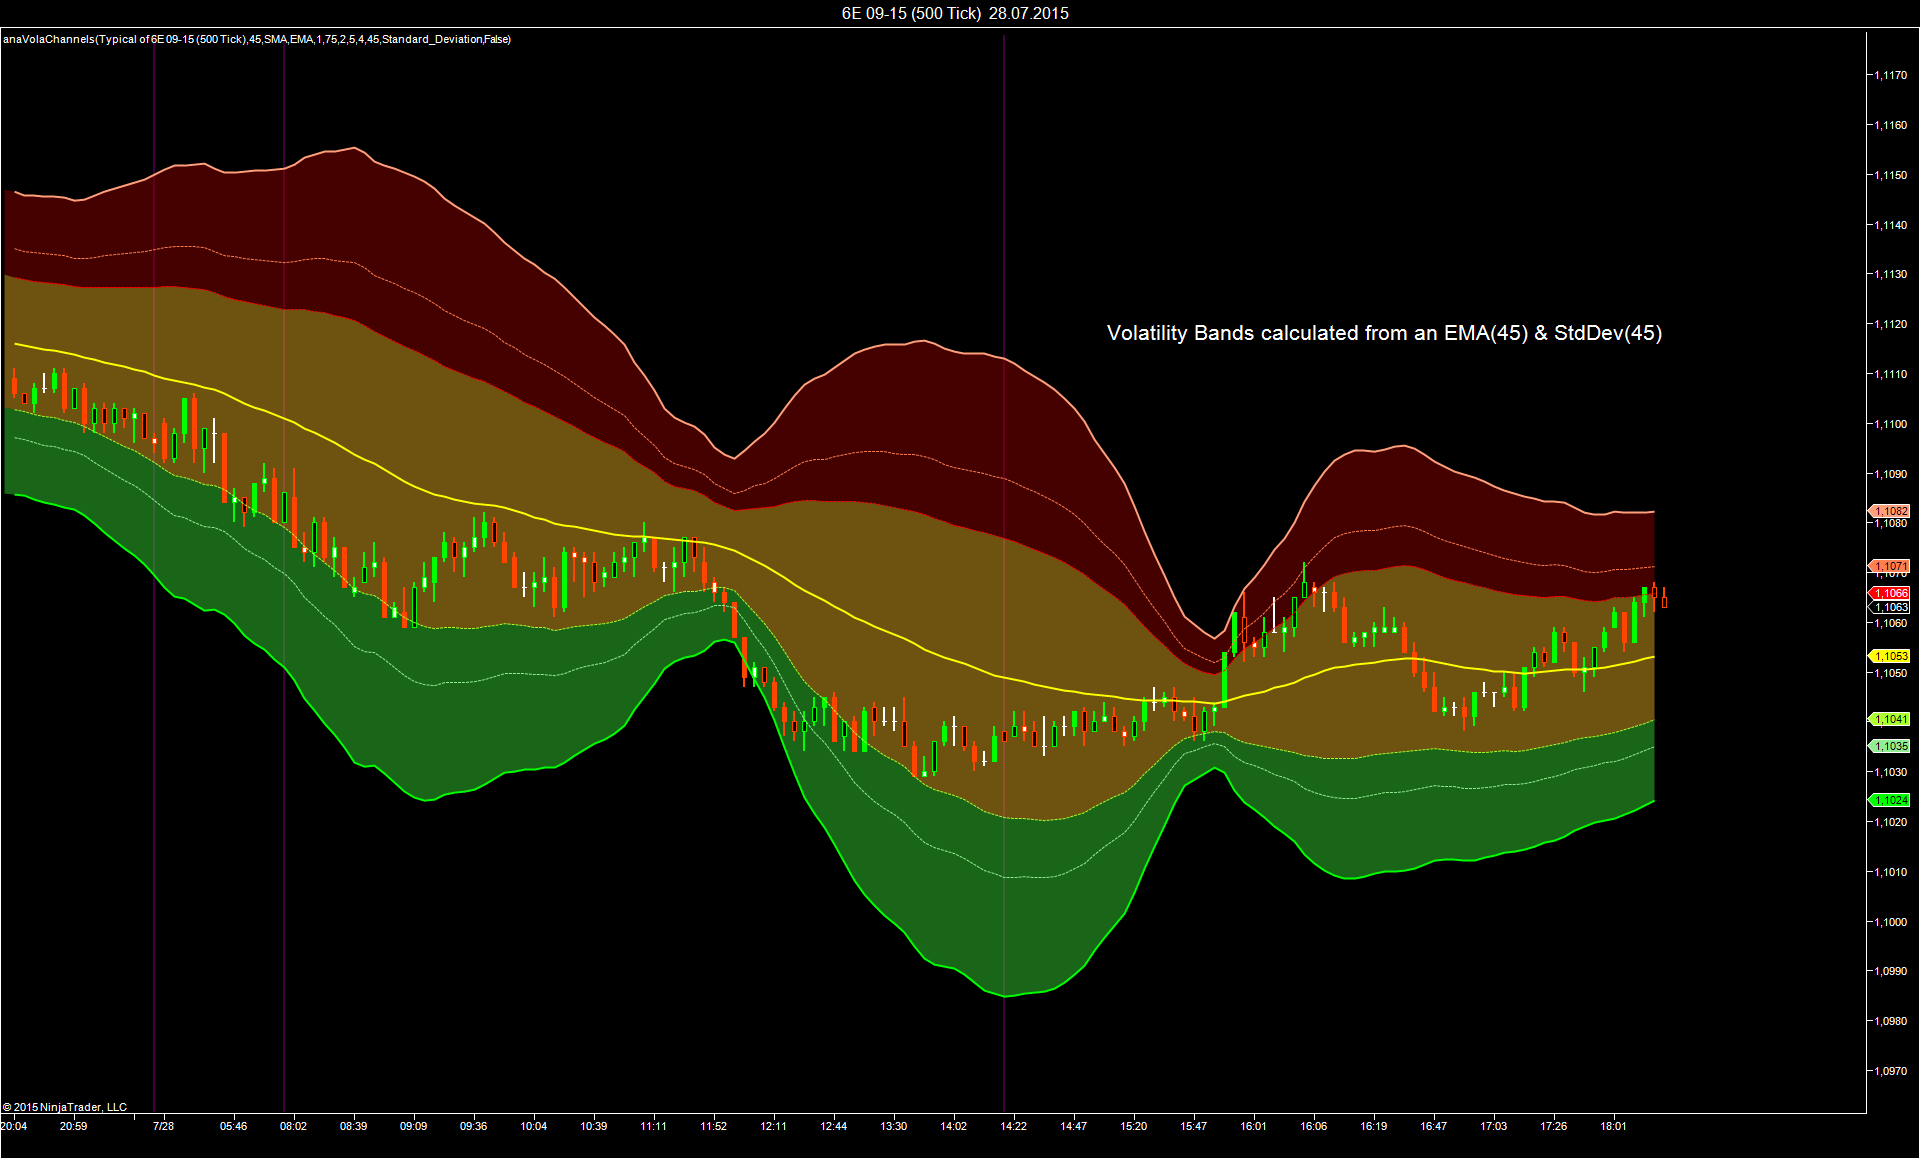Click the 7/28 date label on time axis
Viewport: 1920px width, 1159px height.
click(x=163, y=1126)
